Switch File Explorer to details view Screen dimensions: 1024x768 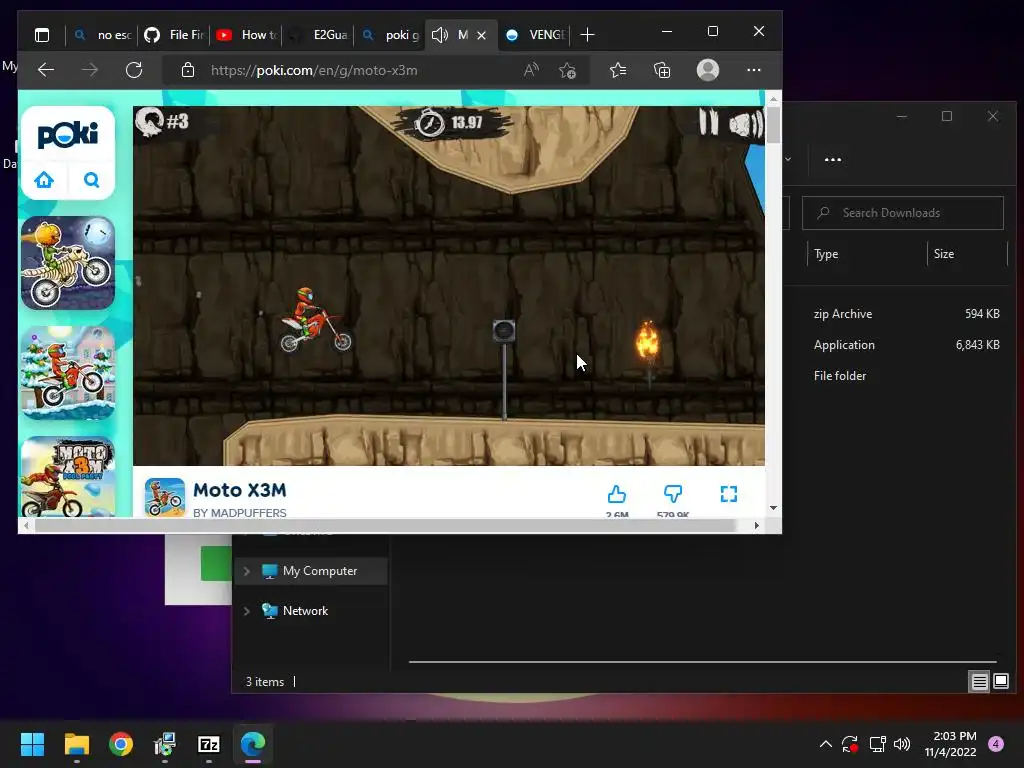[980, 682]
